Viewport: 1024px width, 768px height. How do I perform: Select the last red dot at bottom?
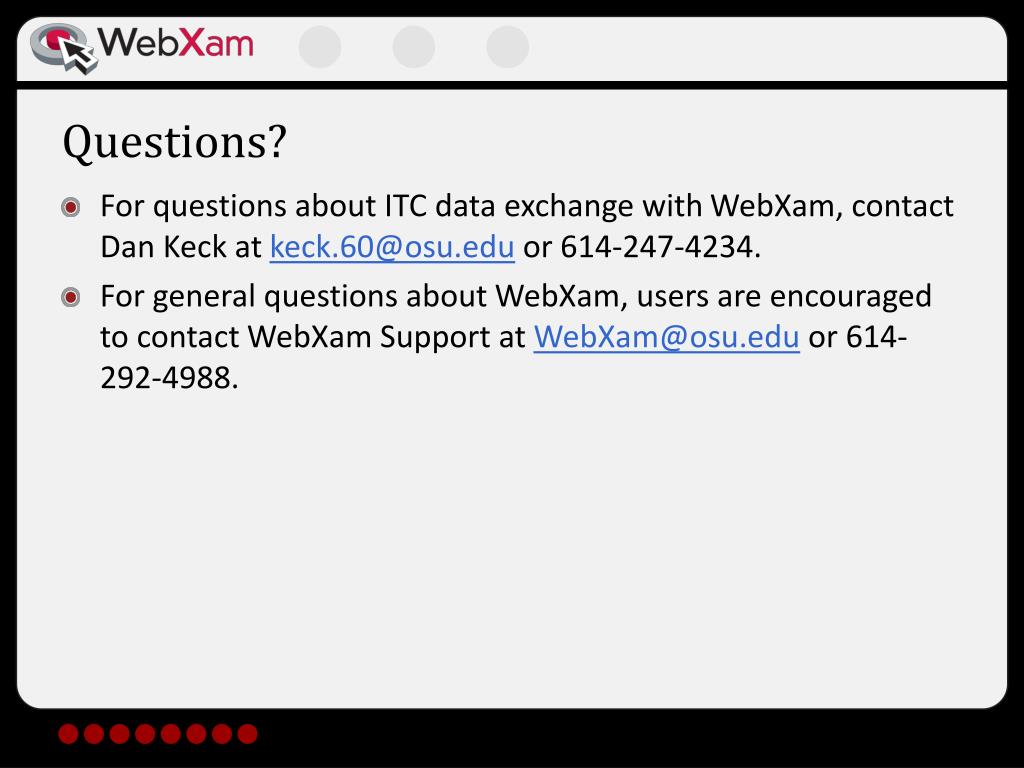pyautogui.click(x=248, y=733)
